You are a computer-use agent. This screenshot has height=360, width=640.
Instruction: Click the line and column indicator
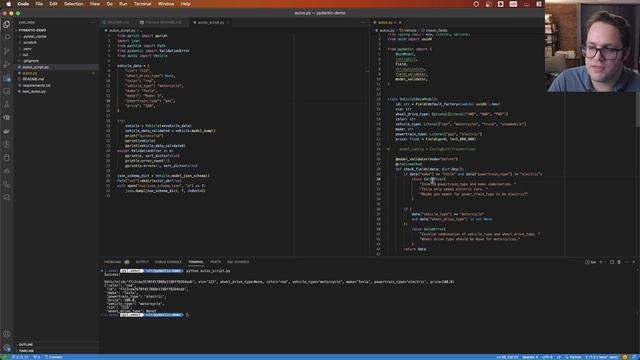(x=507, y=357)
